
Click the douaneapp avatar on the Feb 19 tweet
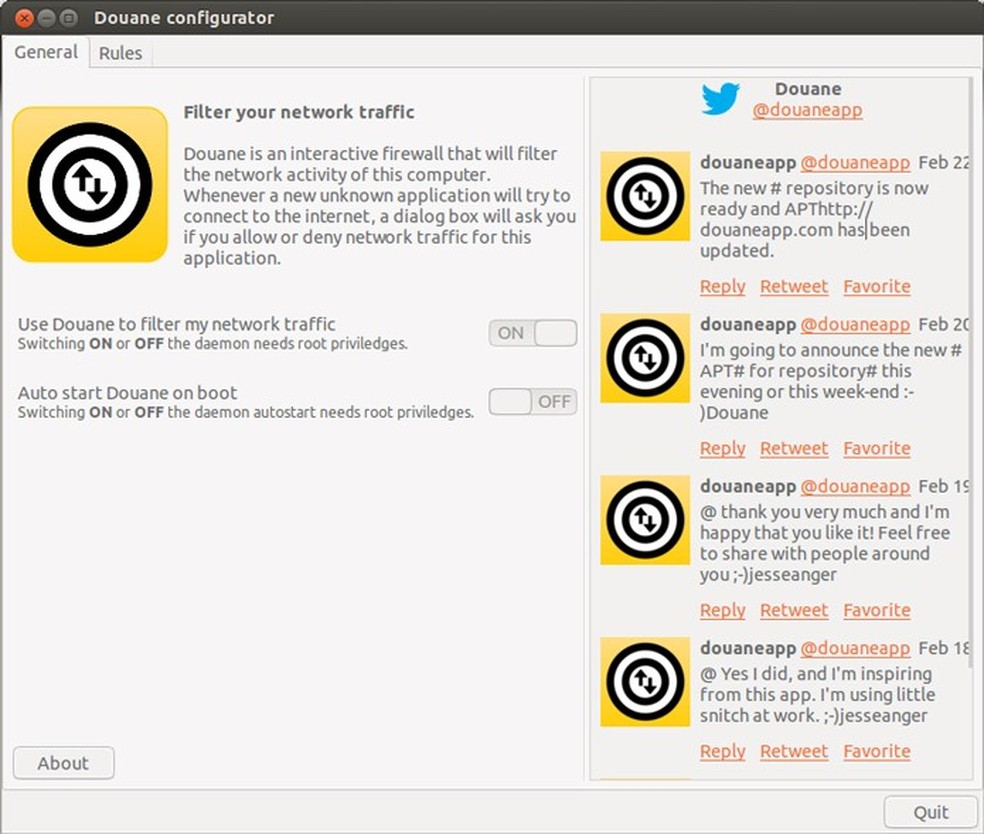[x=645, y=520]
